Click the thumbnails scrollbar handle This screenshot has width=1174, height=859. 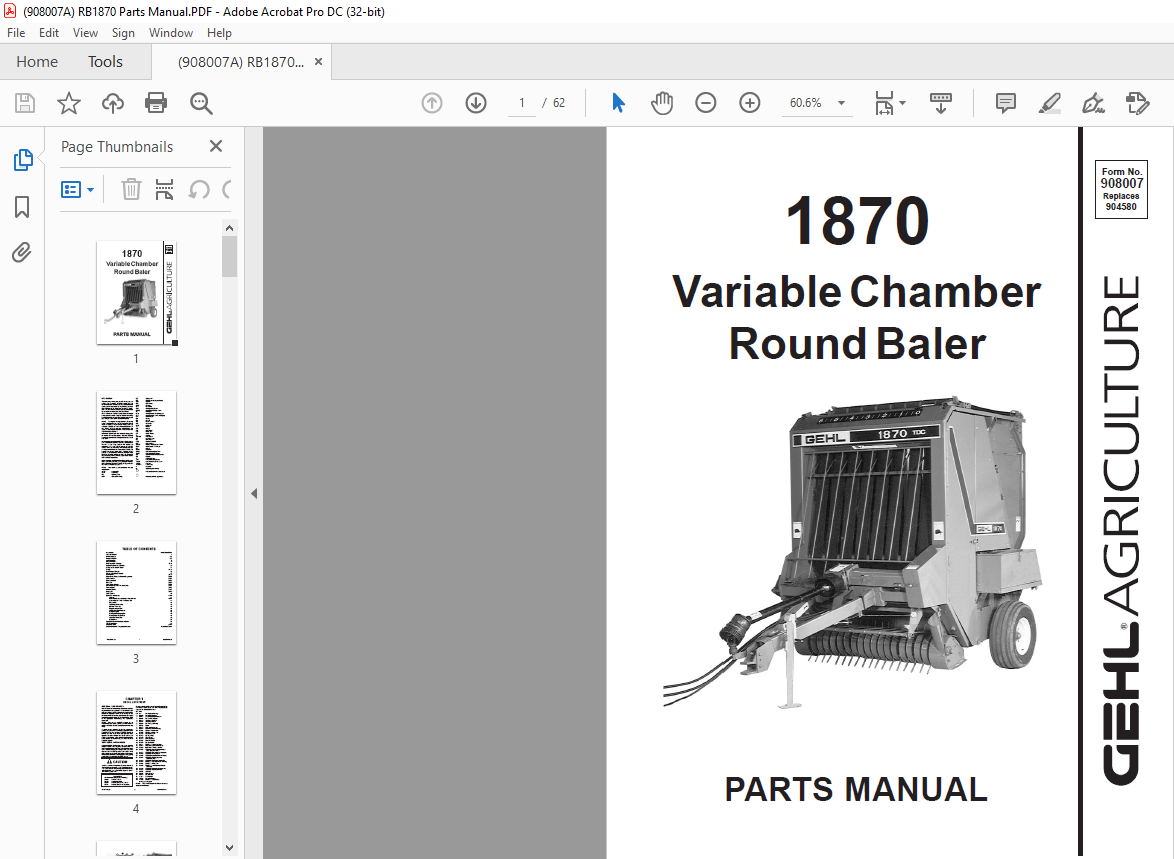pos(230,256)
